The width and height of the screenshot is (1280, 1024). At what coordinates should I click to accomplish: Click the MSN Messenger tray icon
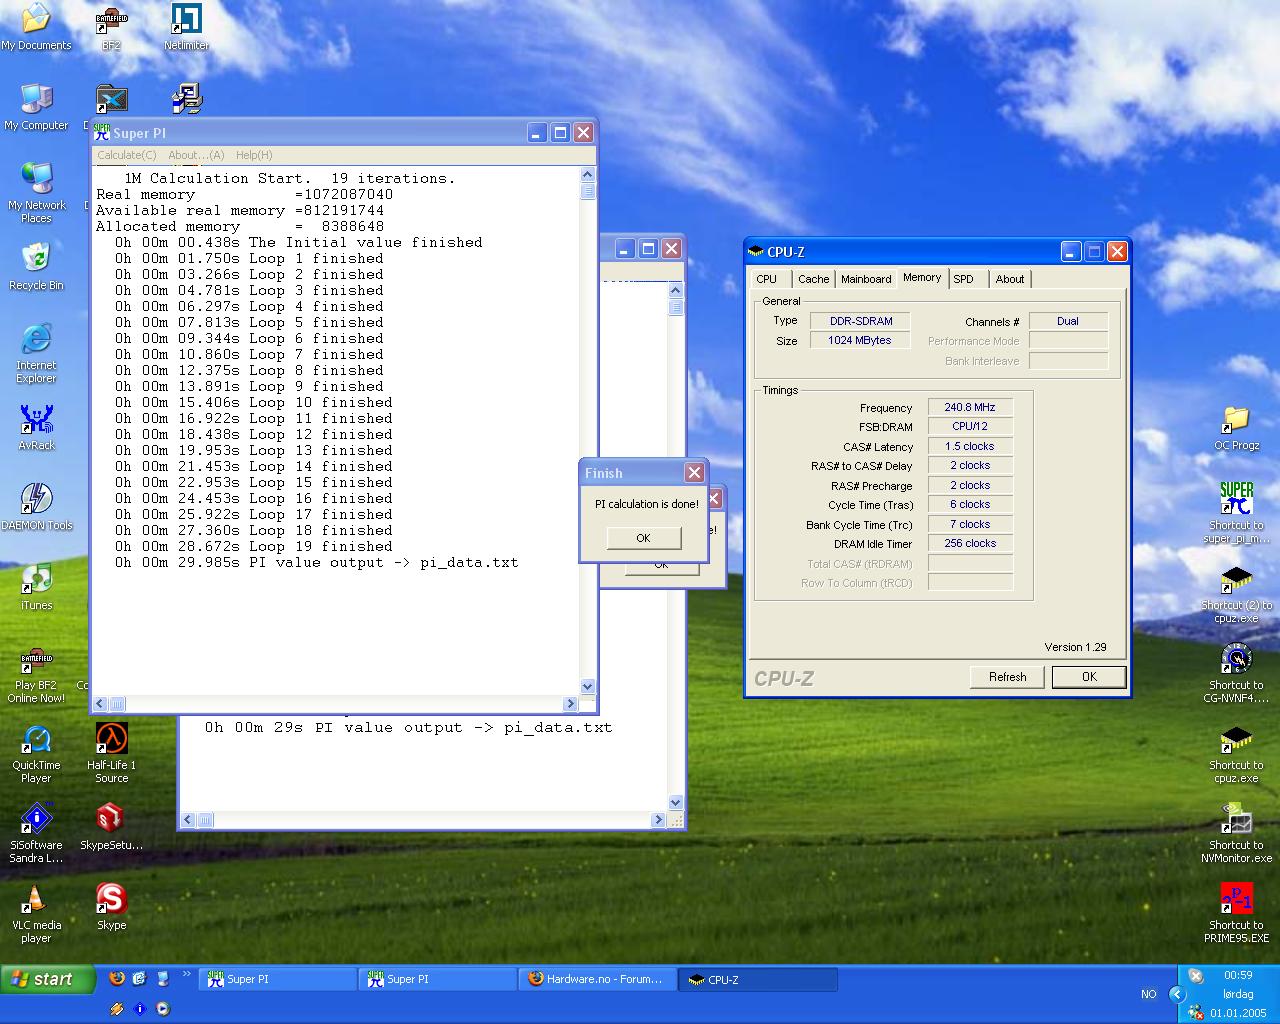1195,1012
